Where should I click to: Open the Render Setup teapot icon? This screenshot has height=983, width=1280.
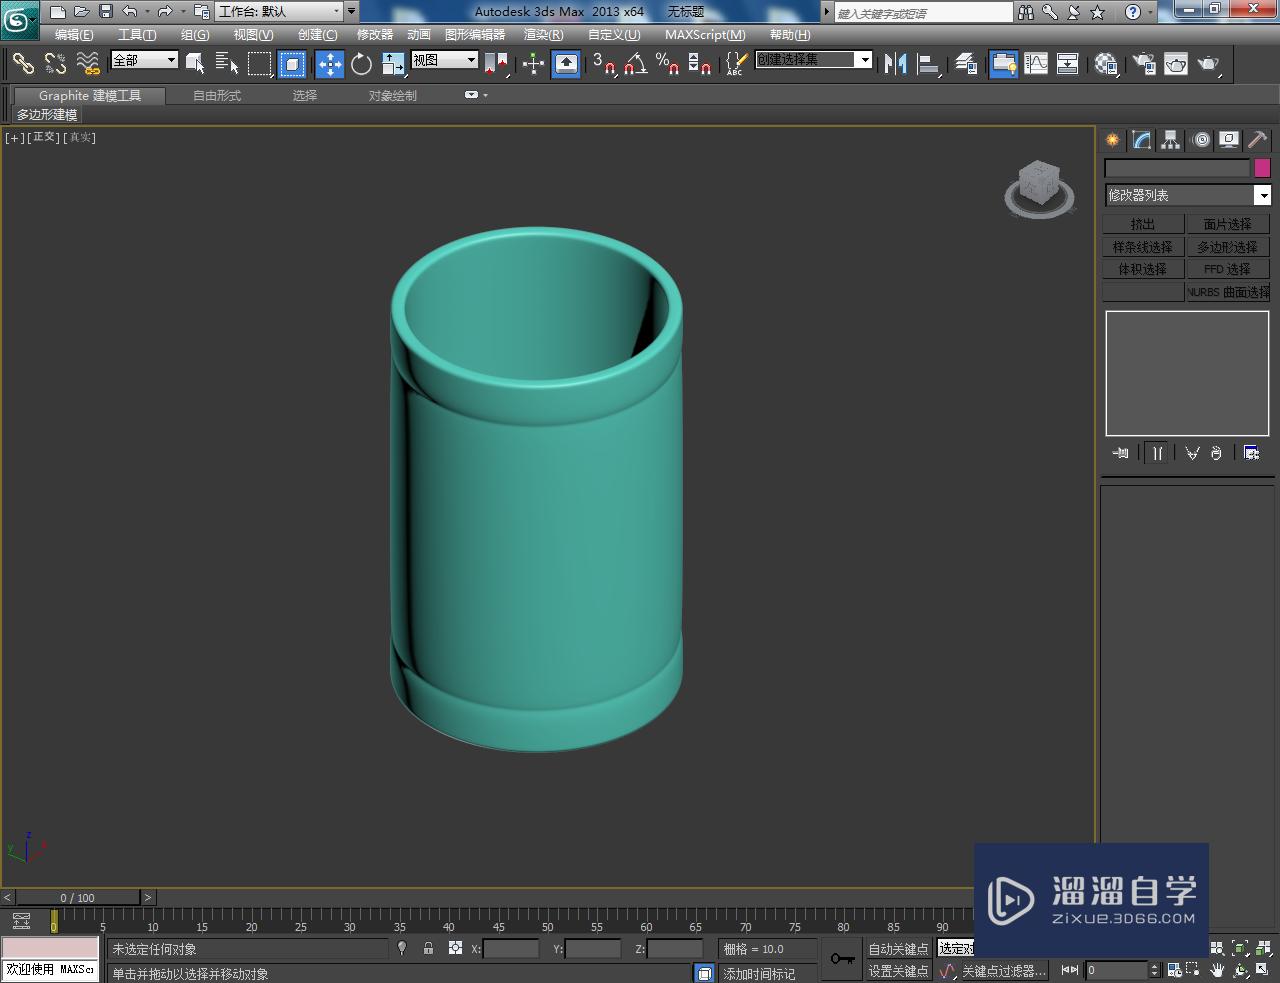(x=1144, y=63)
